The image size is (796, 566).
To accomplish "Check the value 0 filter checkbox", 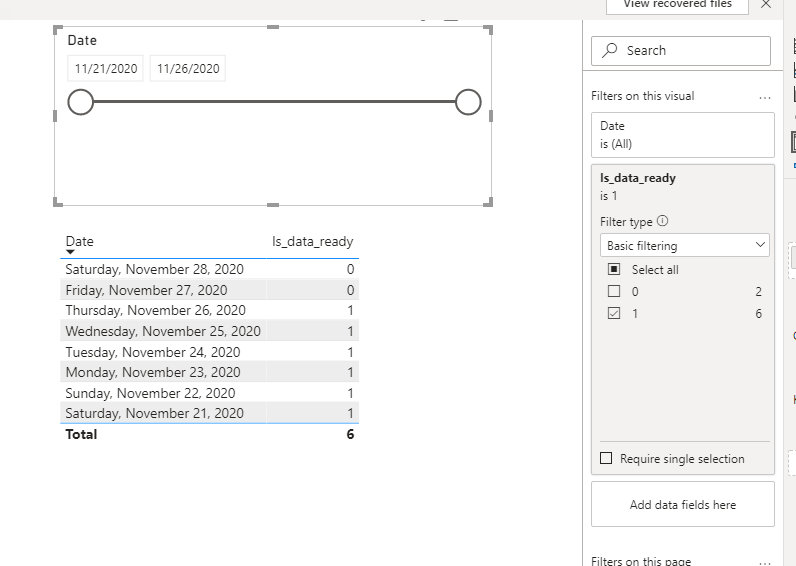I will tap(614, 291).
